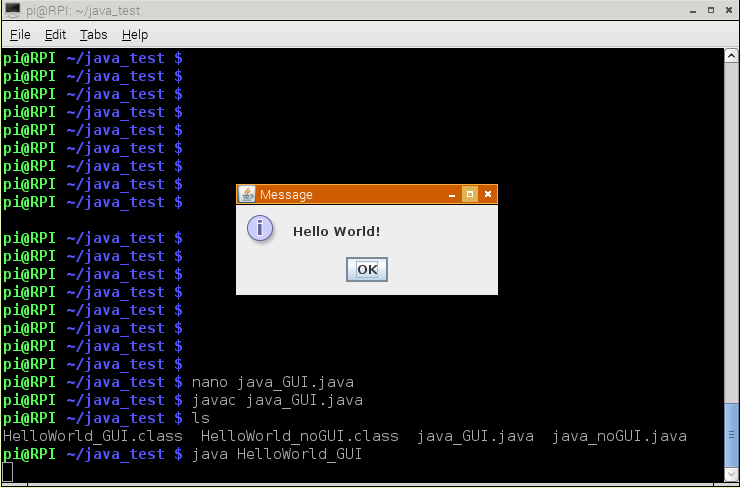
Task: Click the Message dialog title text
Action: tap(286, 194)
